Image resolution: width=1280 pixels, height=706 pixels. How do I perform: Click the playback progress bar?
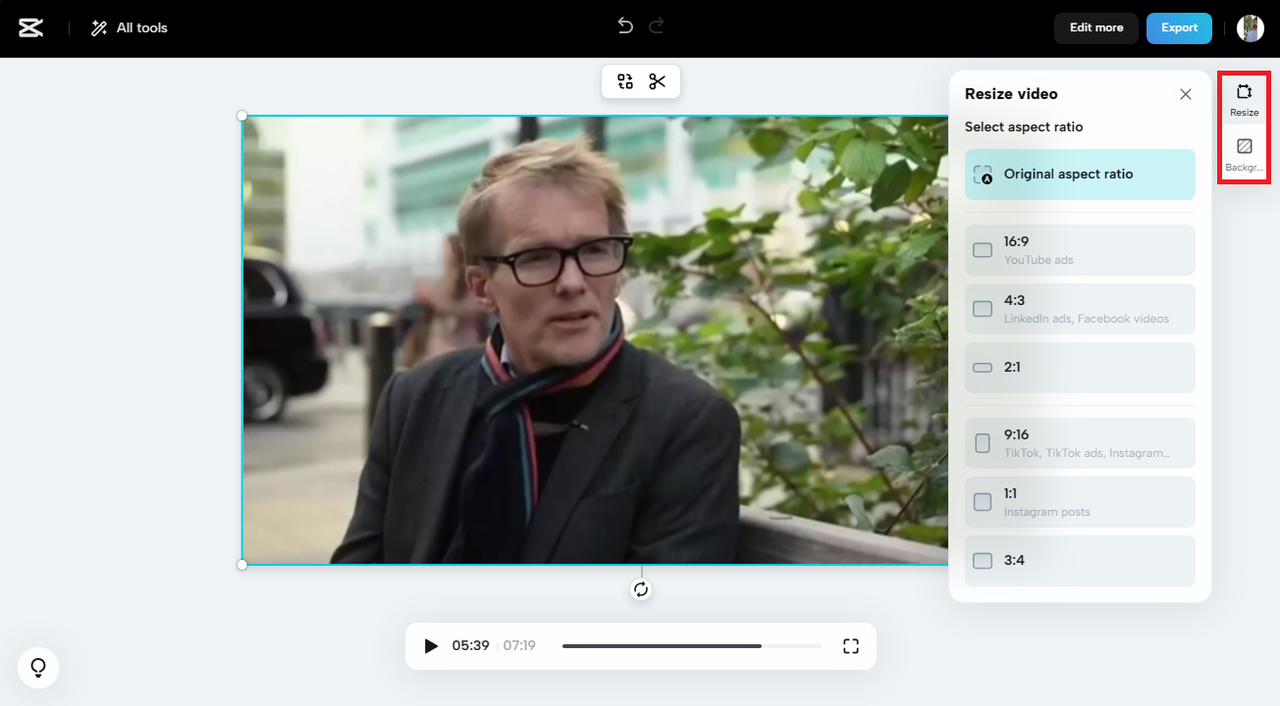691,646
